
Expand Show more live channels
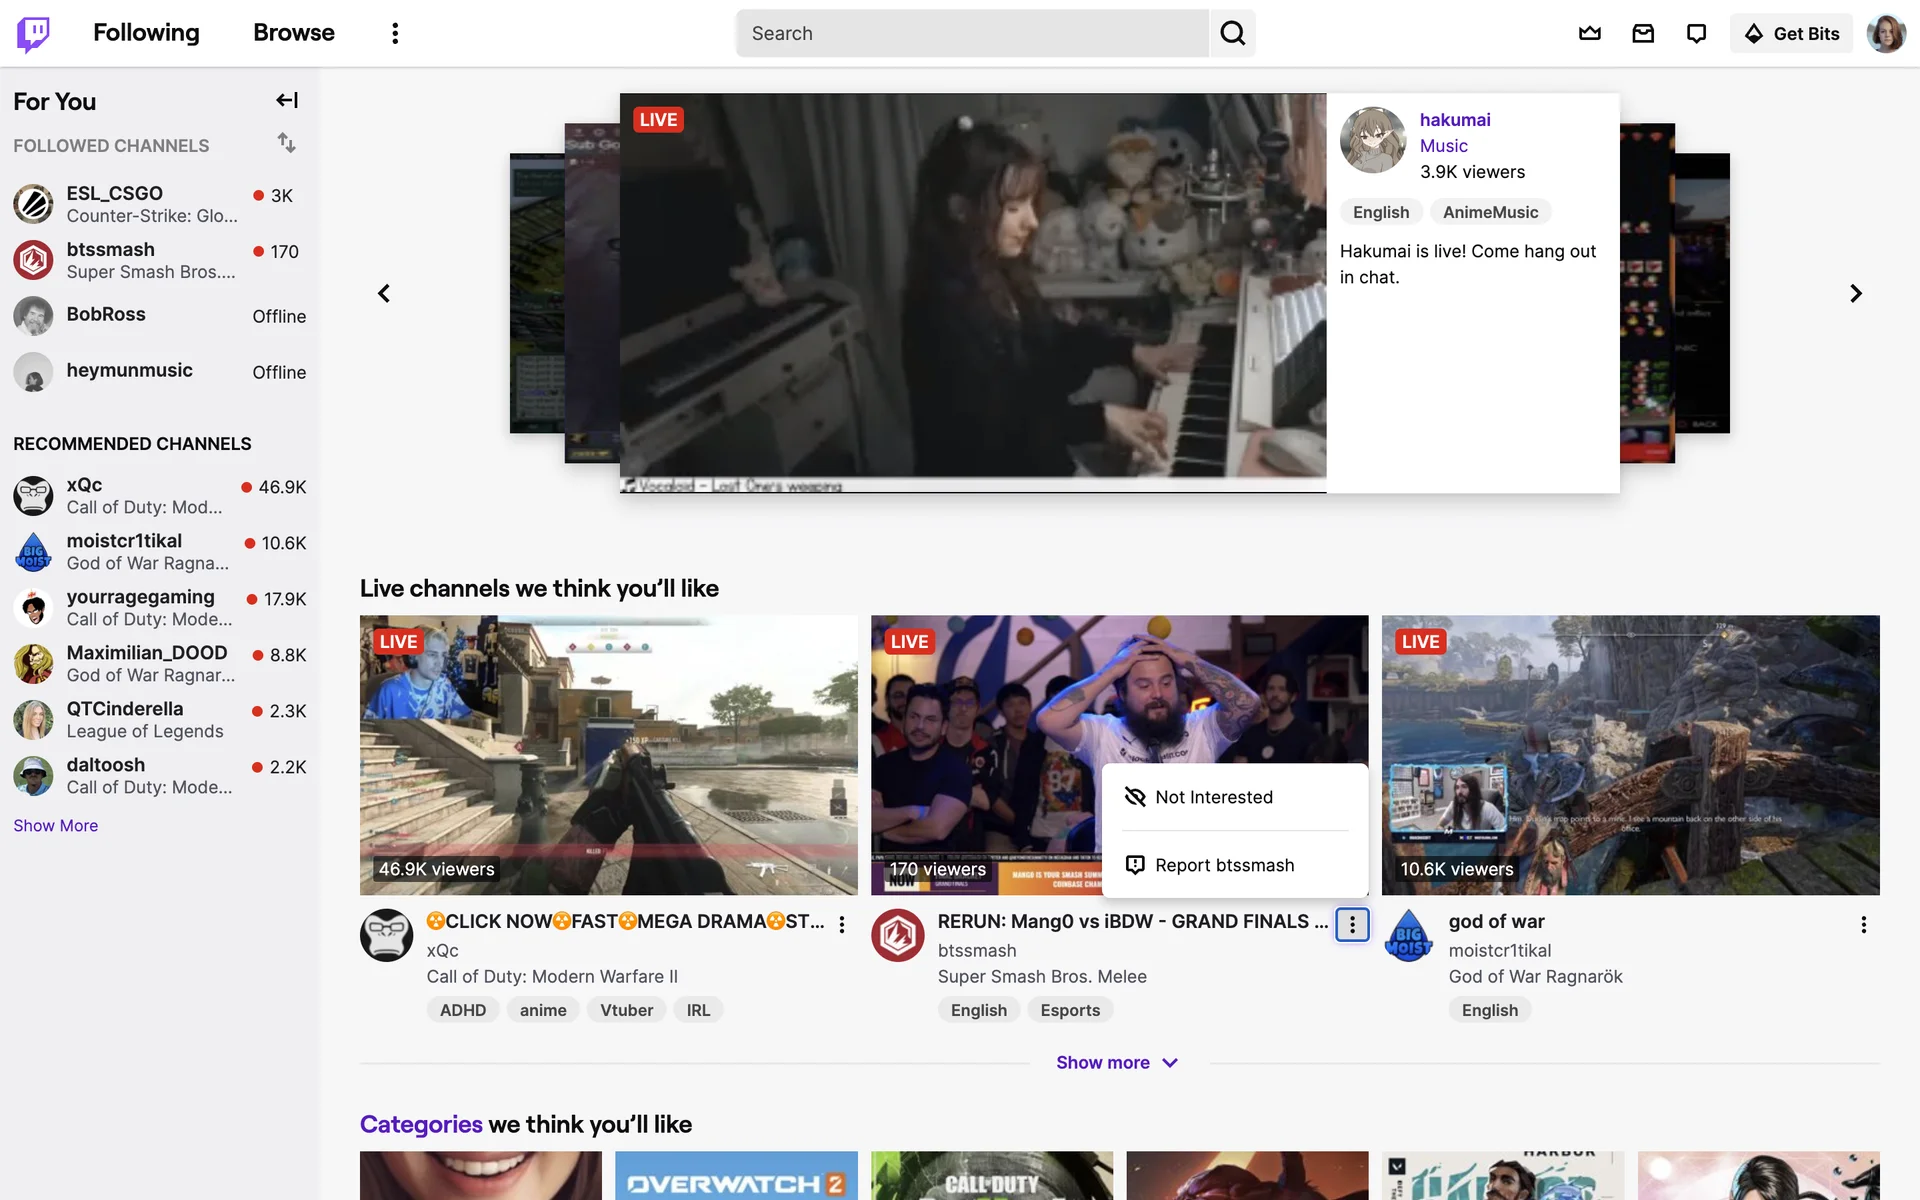[x=1117, y=1062]
